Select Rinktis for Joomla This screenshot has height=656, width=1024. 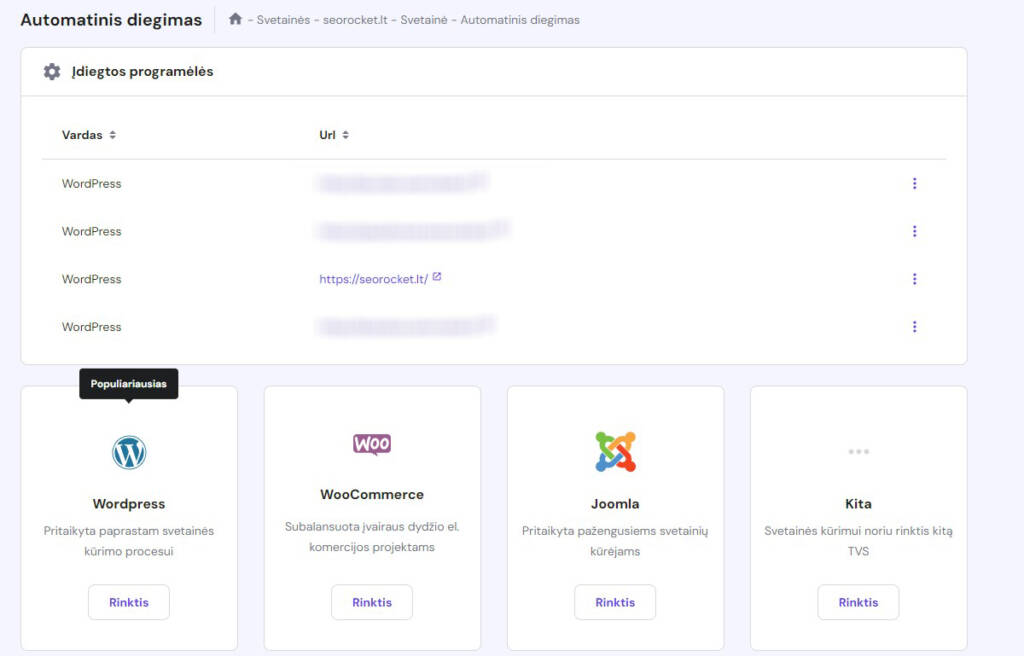pyautogui.click(x=615, y=602)
